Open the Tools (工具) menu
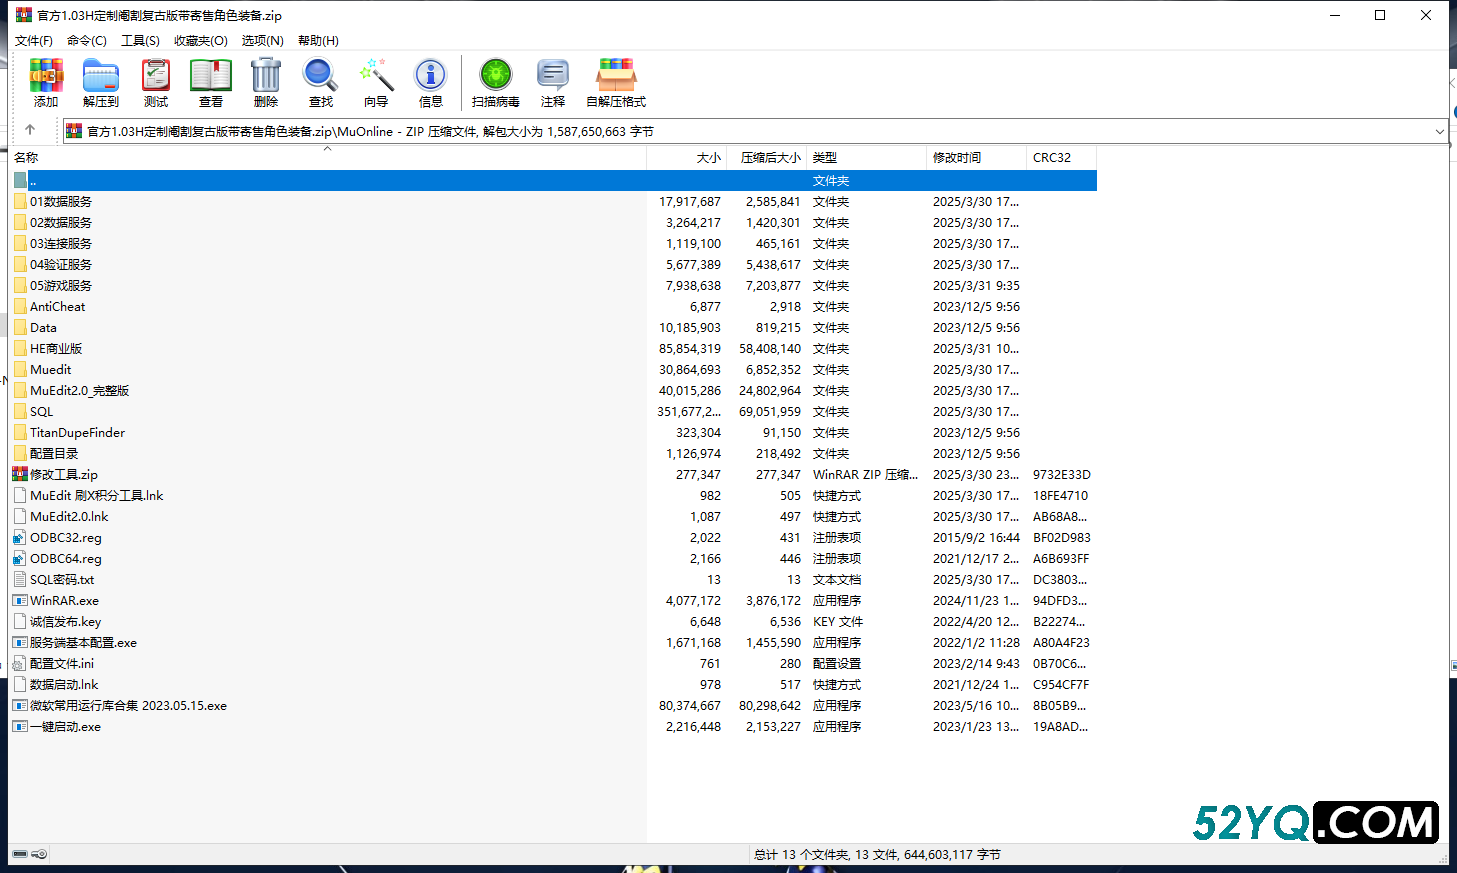 [140, 40]
